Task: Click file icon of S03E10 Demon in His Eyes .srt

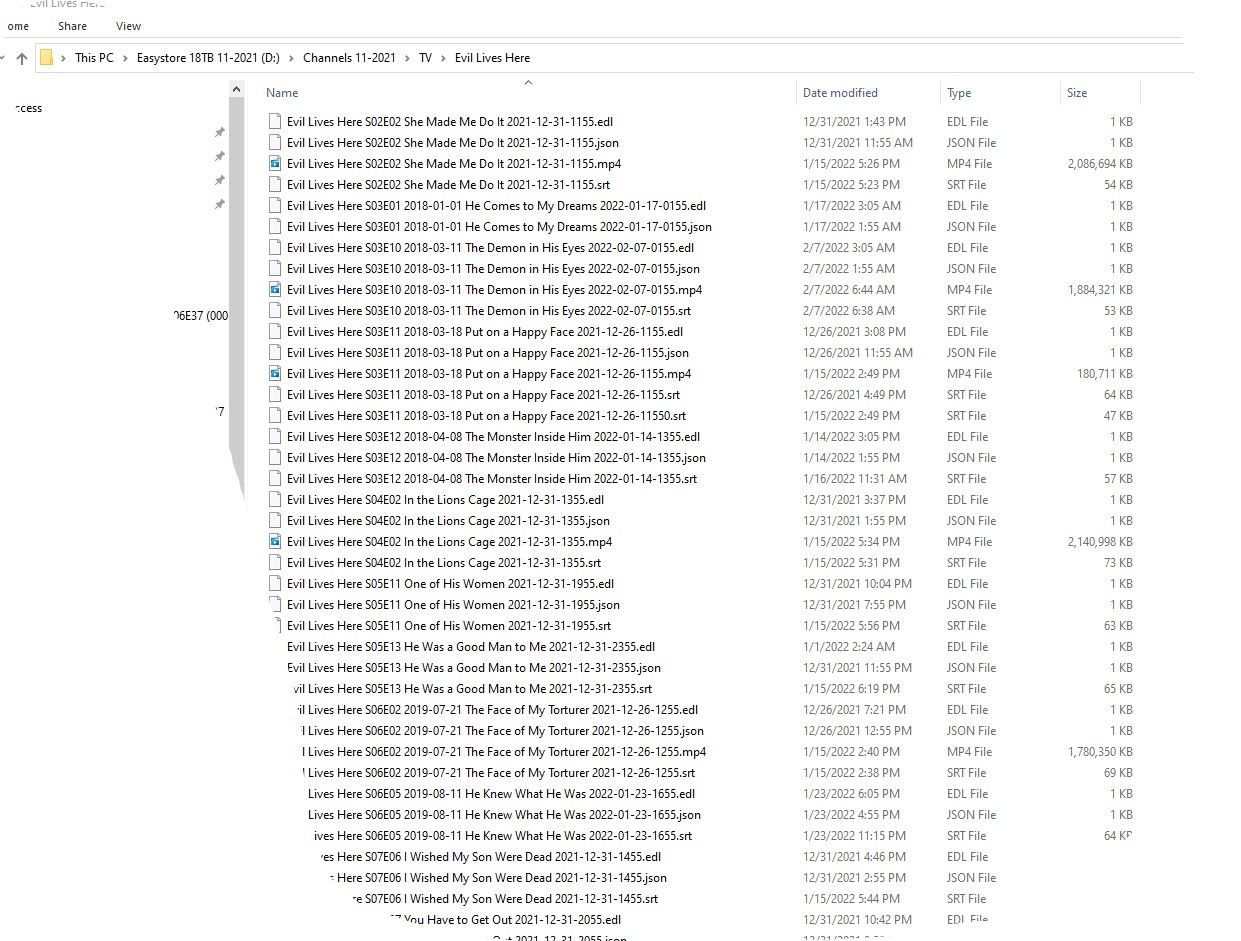Action: pyautogui.click(x=275, y=310)
